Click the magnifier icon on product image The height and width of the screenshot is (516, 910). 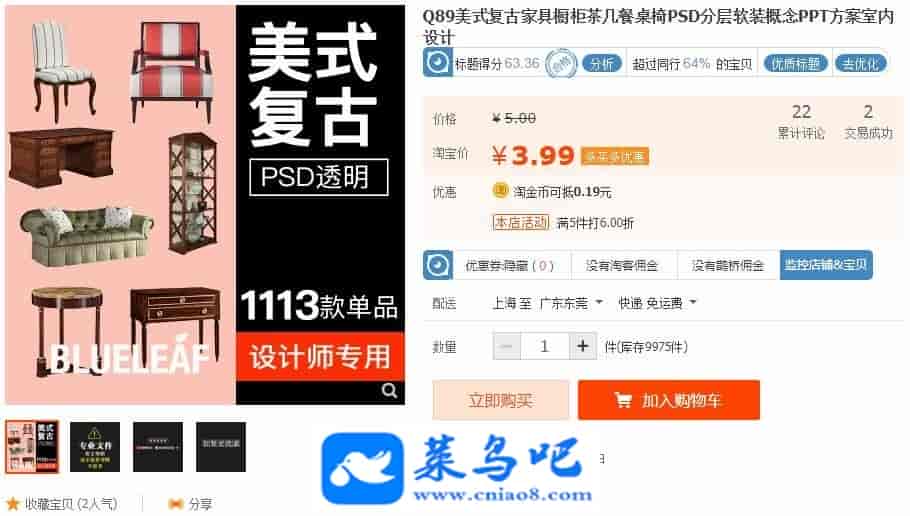(389, 391)
